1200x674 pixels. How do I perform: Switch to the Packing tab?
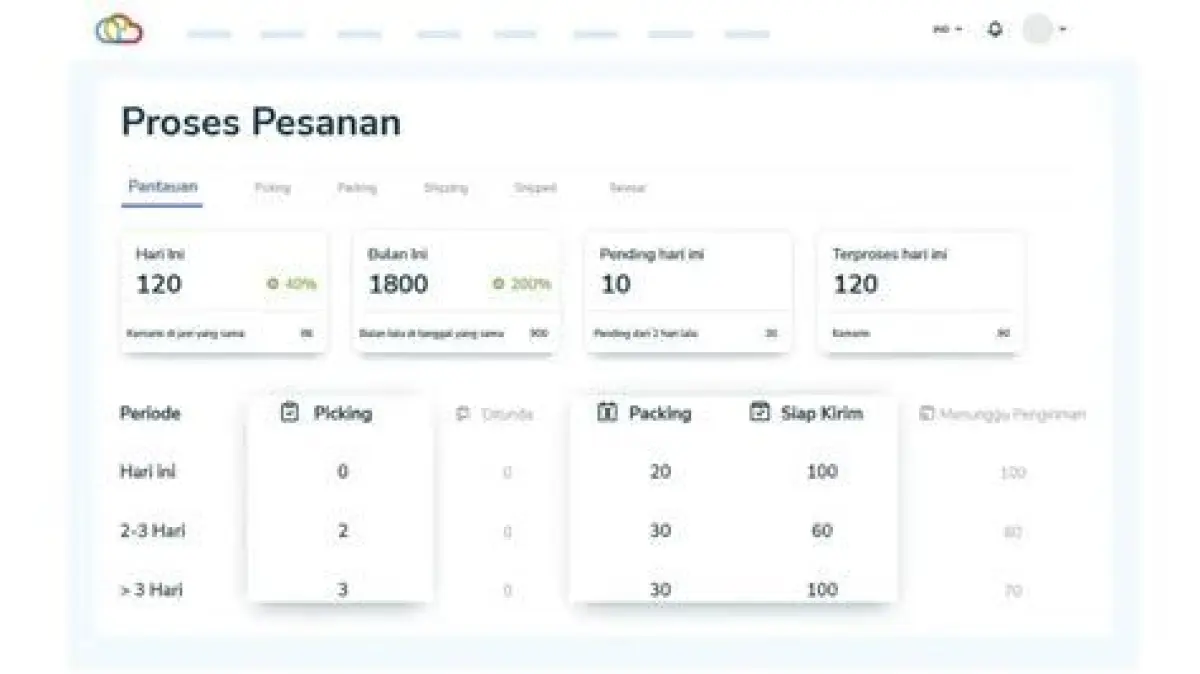[x=357, y=188]
